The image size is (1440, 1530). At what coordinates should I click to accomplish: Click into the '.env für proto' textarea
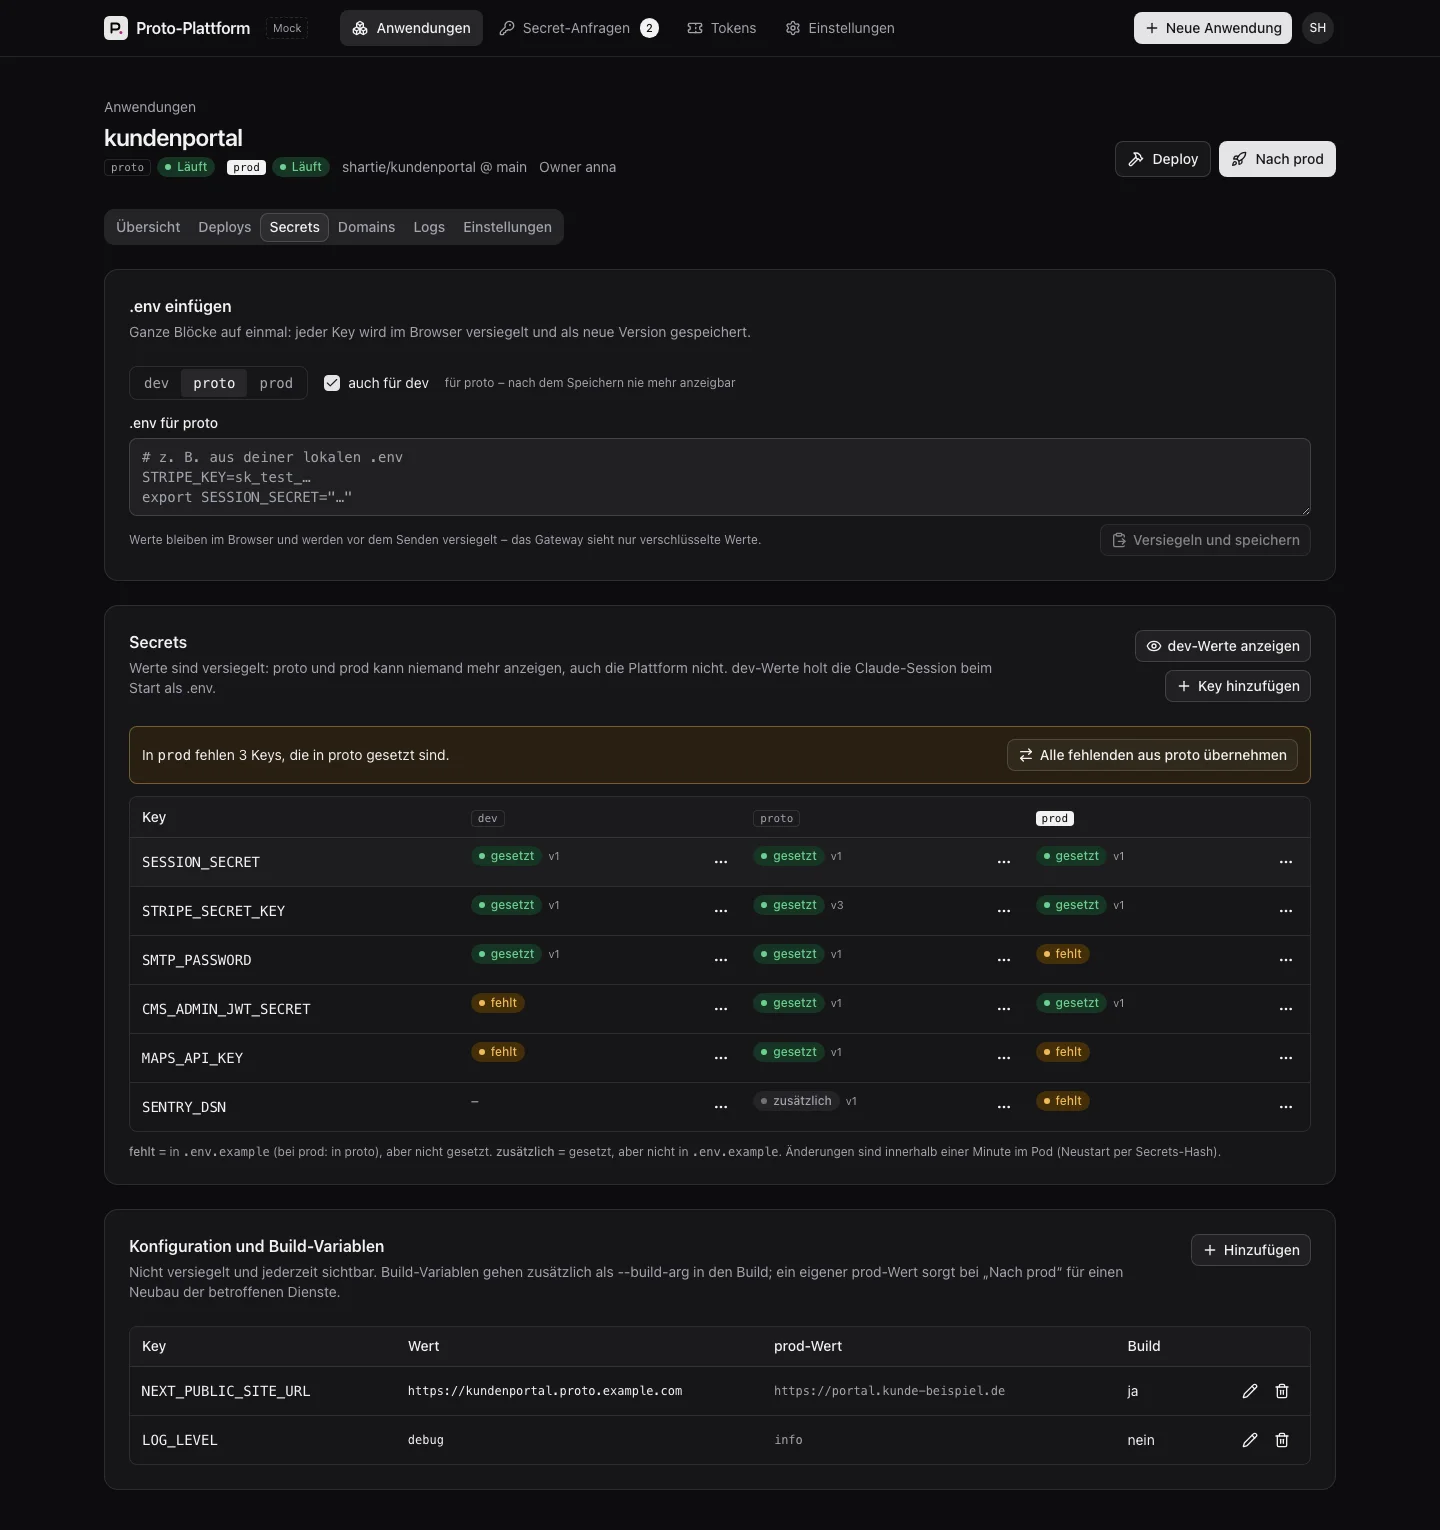pyautogui.click(x=720, y=477)
